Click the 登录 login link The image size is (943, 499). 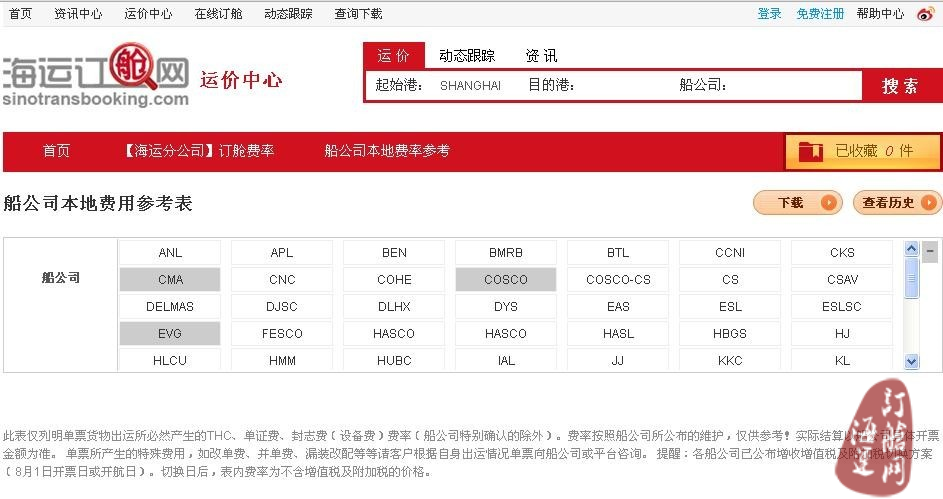tap(769, 13)
